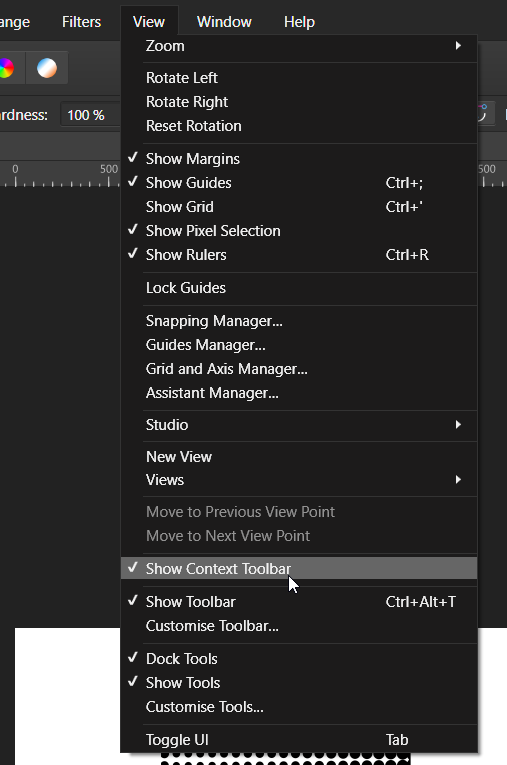Choose Rotate Left
Image resolution: width=507 pixels, height=765 pixels.
click(x=299, y=78)
